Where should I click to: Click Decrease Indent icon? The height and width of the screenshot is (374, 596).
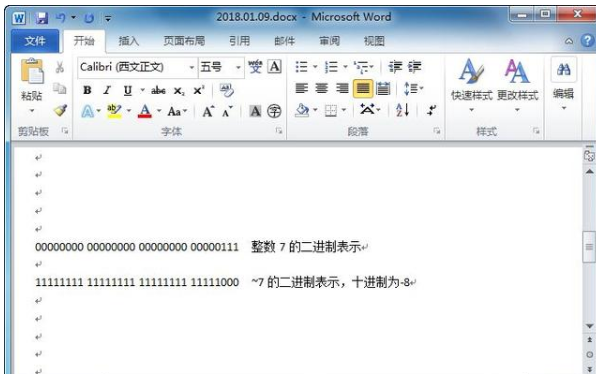click(395, 67)
